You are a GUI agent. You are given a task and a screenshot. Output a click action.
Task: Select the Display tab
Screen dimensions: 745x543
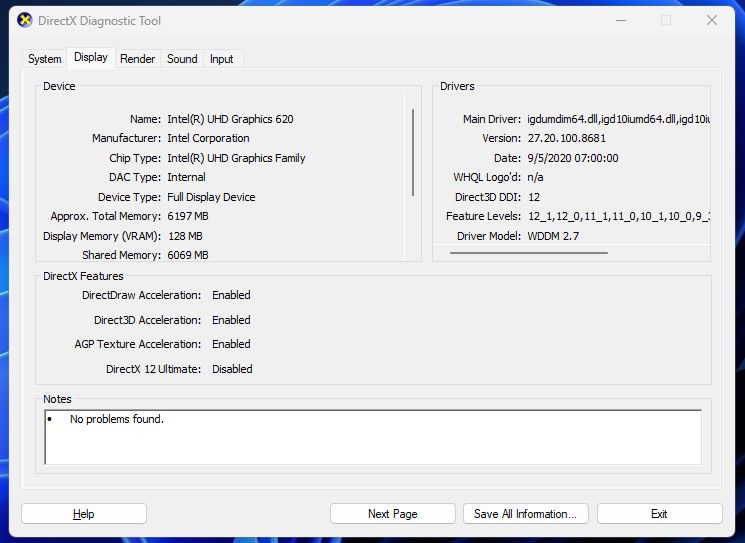pos(91,57)
